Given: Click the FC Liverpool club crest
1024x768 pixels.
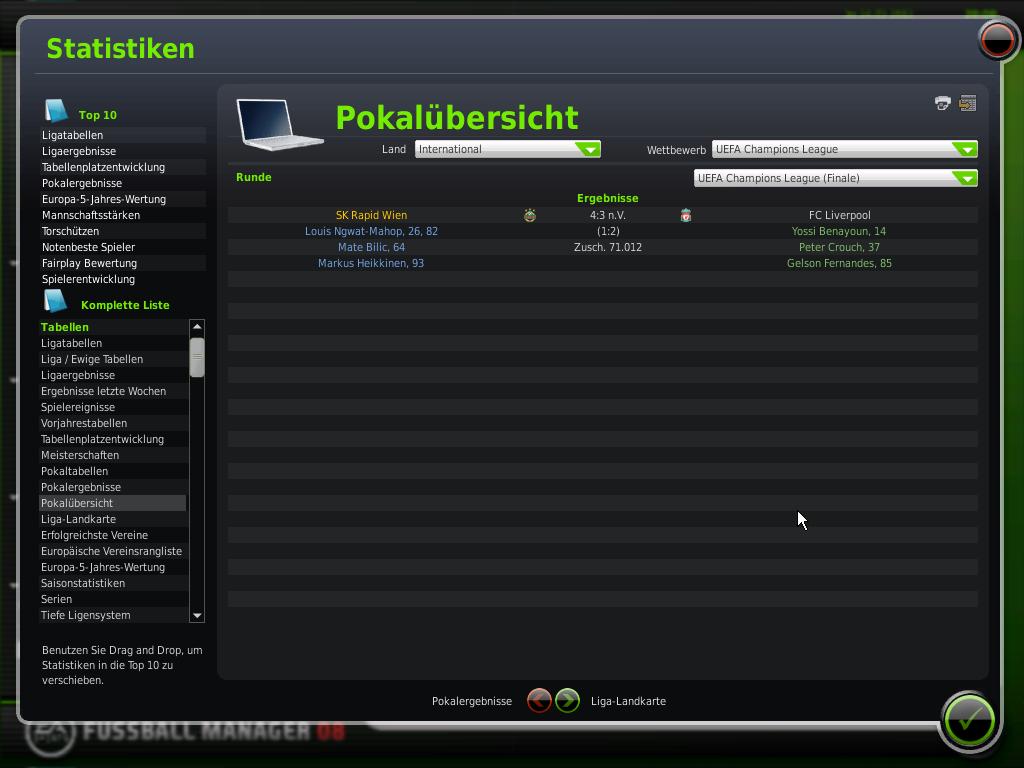Looking at the screenshot, I should (x=686, y=215).
